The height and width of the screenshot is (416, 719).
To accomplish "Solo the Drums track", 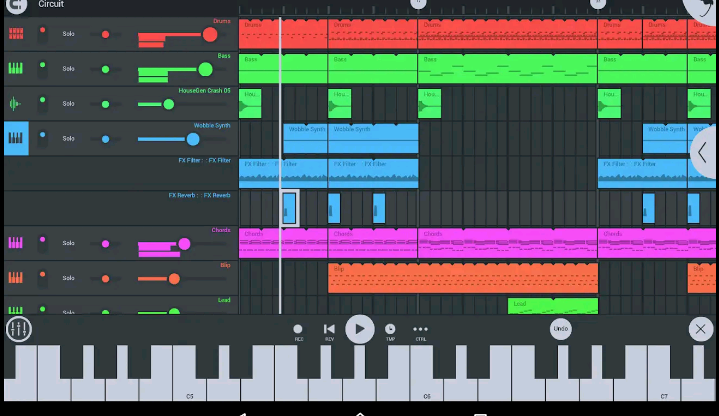I will (68, 34).
